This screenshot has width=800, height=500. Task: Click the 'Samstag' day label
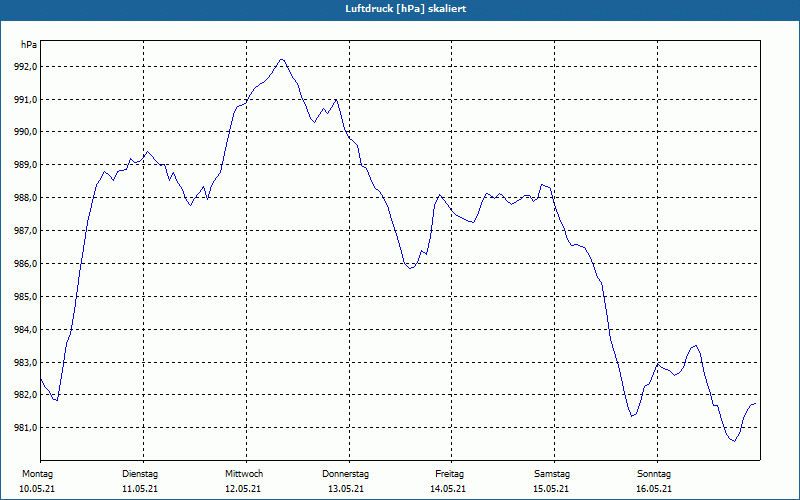pos(552,474)
